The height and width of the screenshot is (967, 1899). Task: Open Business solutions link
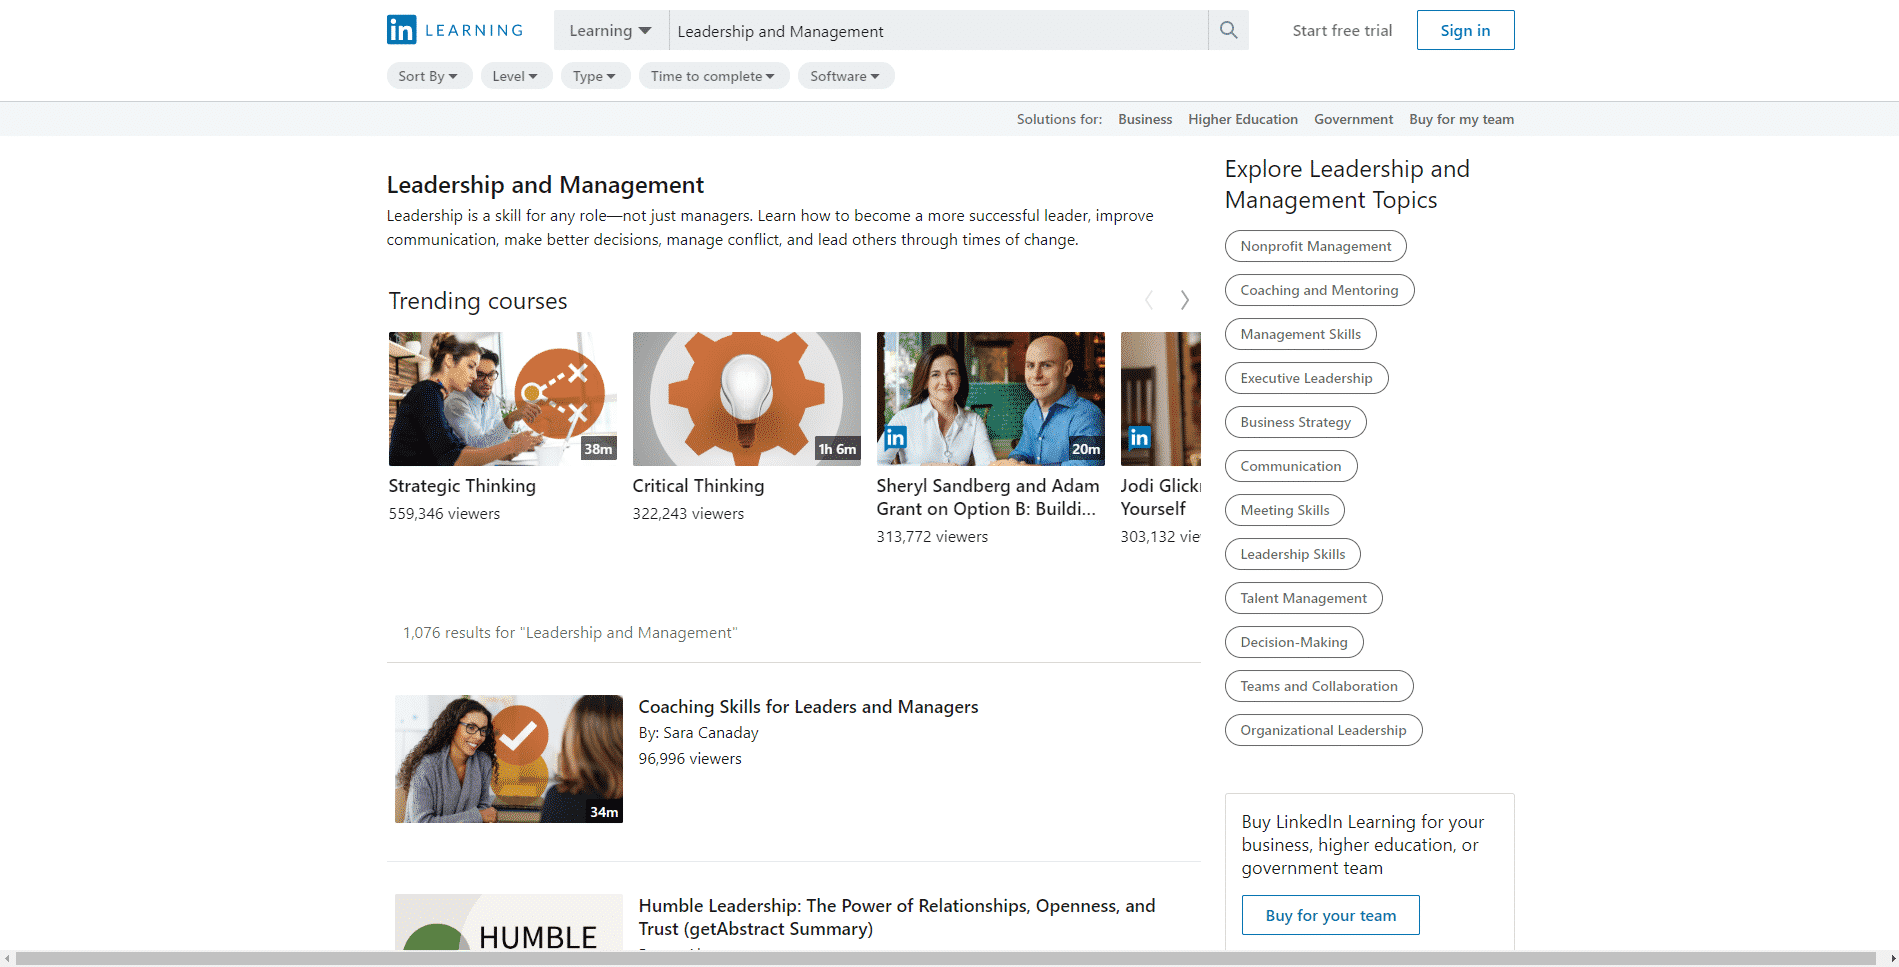click(1145, 119)
